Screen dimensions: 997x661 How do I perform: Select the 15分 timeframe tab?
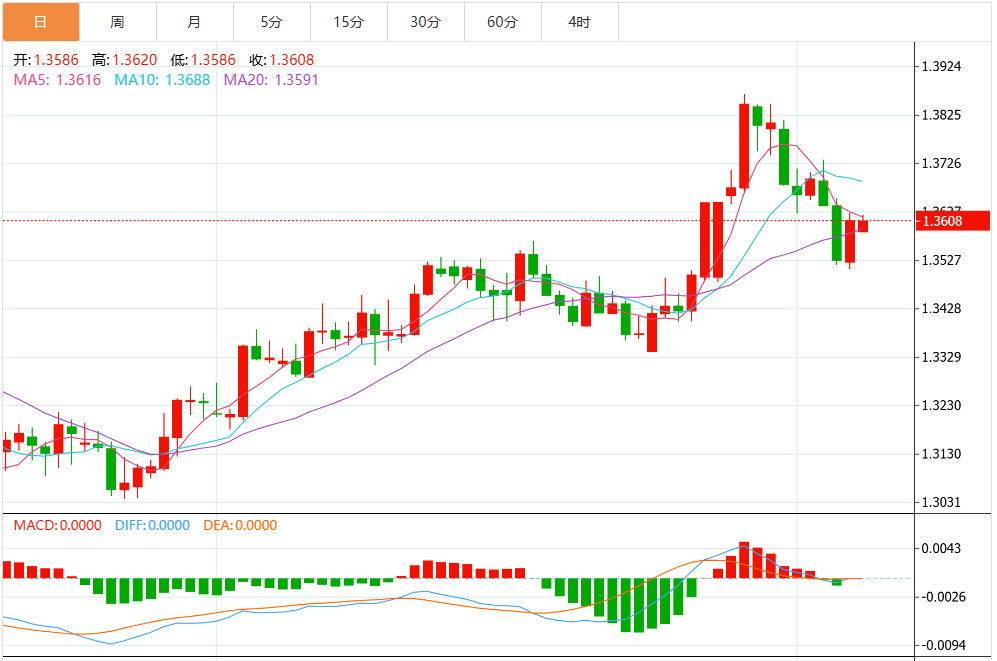coord(348,21)
